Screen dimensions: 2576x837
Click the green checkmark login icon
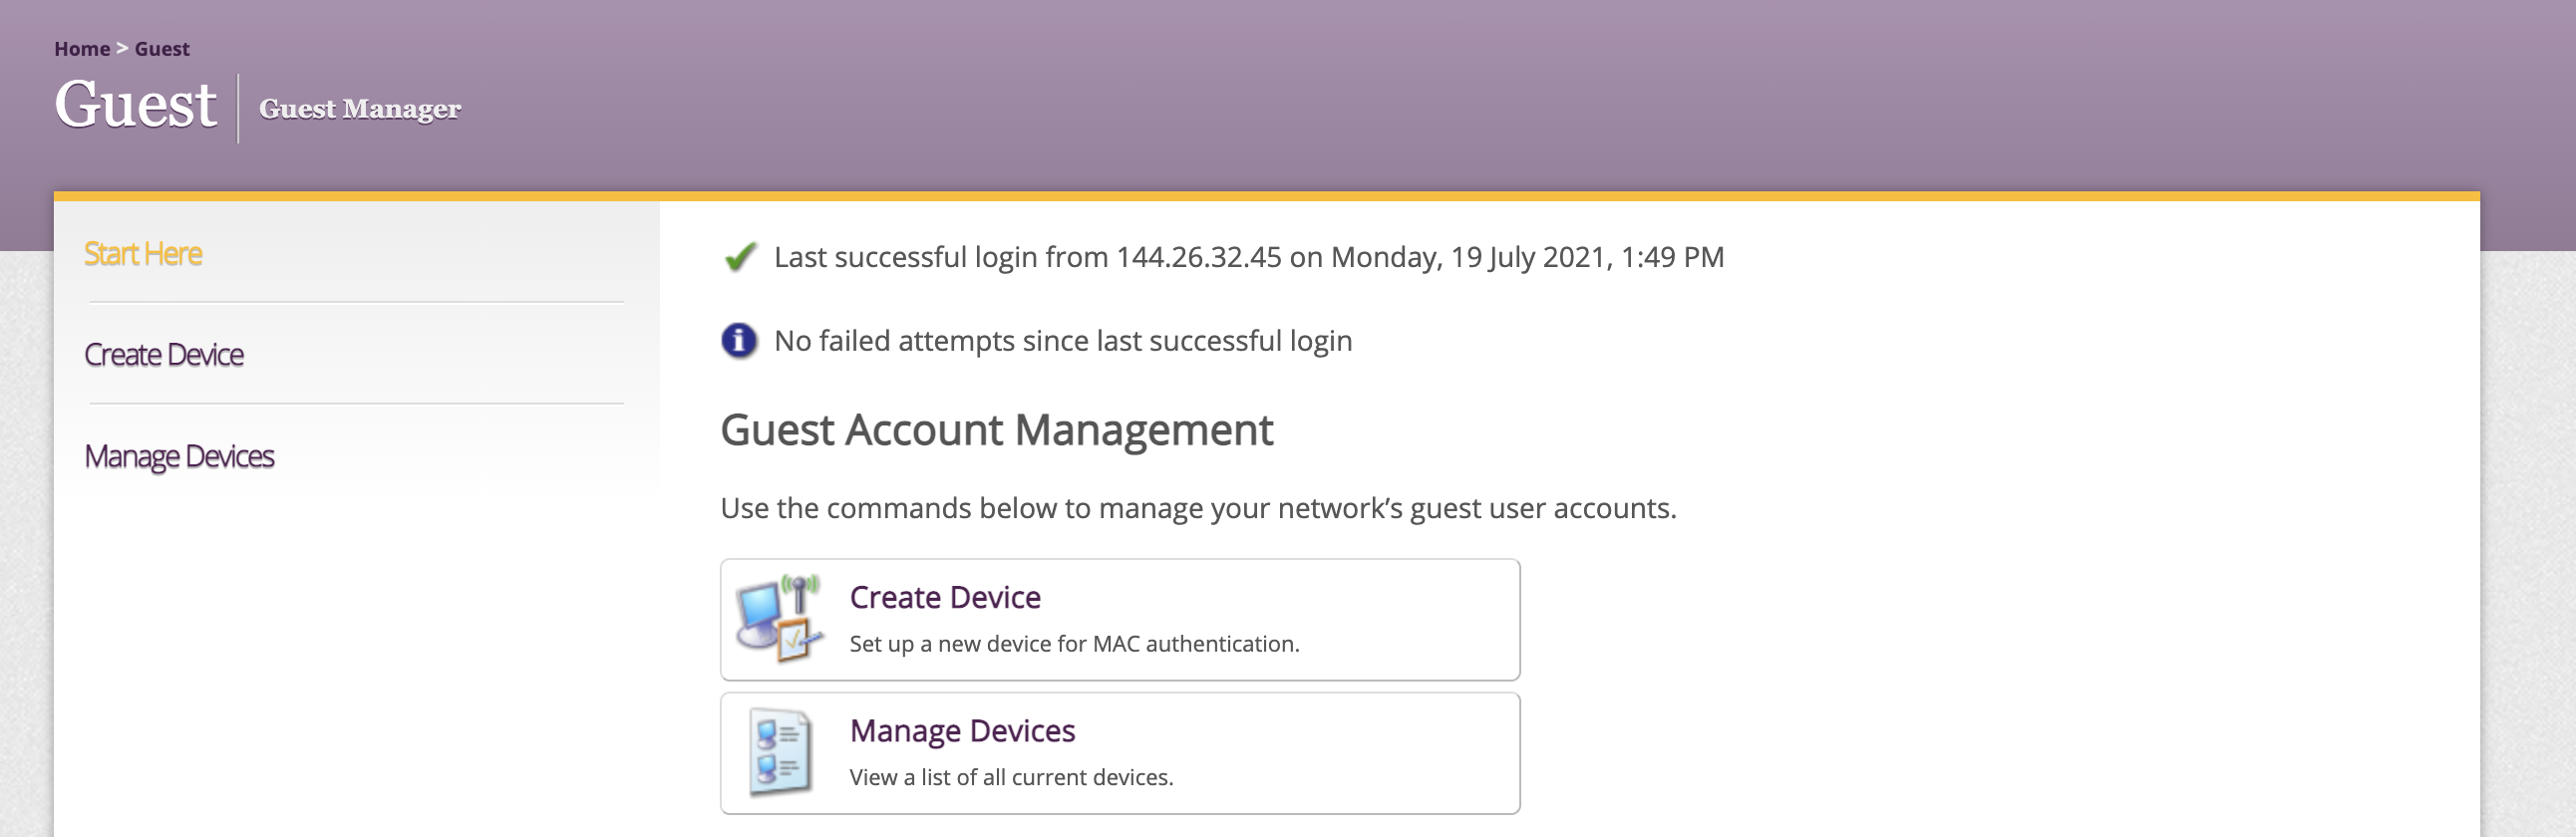click(x=740, y=257)
